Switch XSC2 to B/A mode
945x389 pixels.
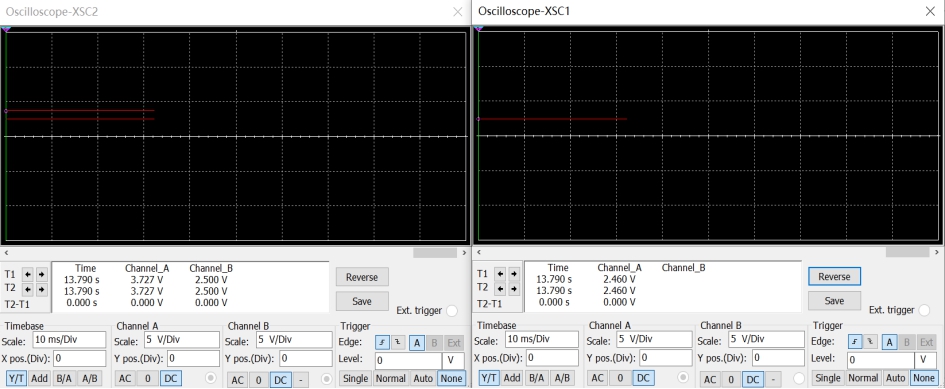tap(63, 378)
